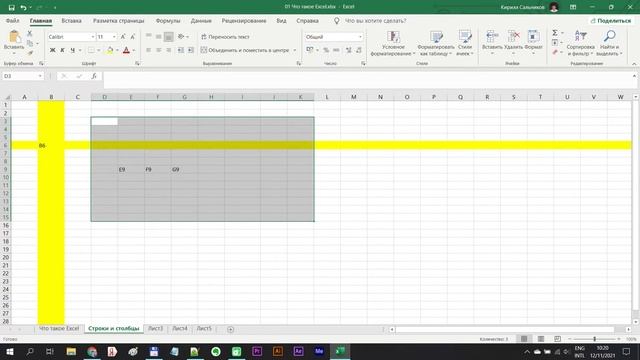Activate the Format Painter brush
The height and width of the screenshot is (360, 640).
30,52
